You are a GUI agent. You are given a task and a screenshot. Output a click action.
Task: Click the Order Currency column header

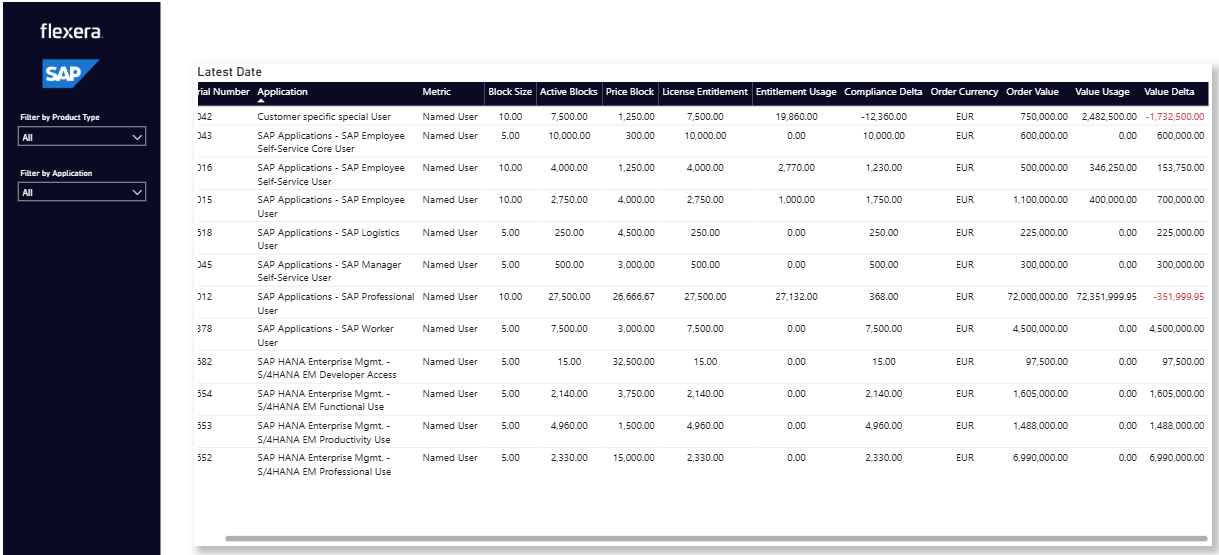(x=964, y=92)
